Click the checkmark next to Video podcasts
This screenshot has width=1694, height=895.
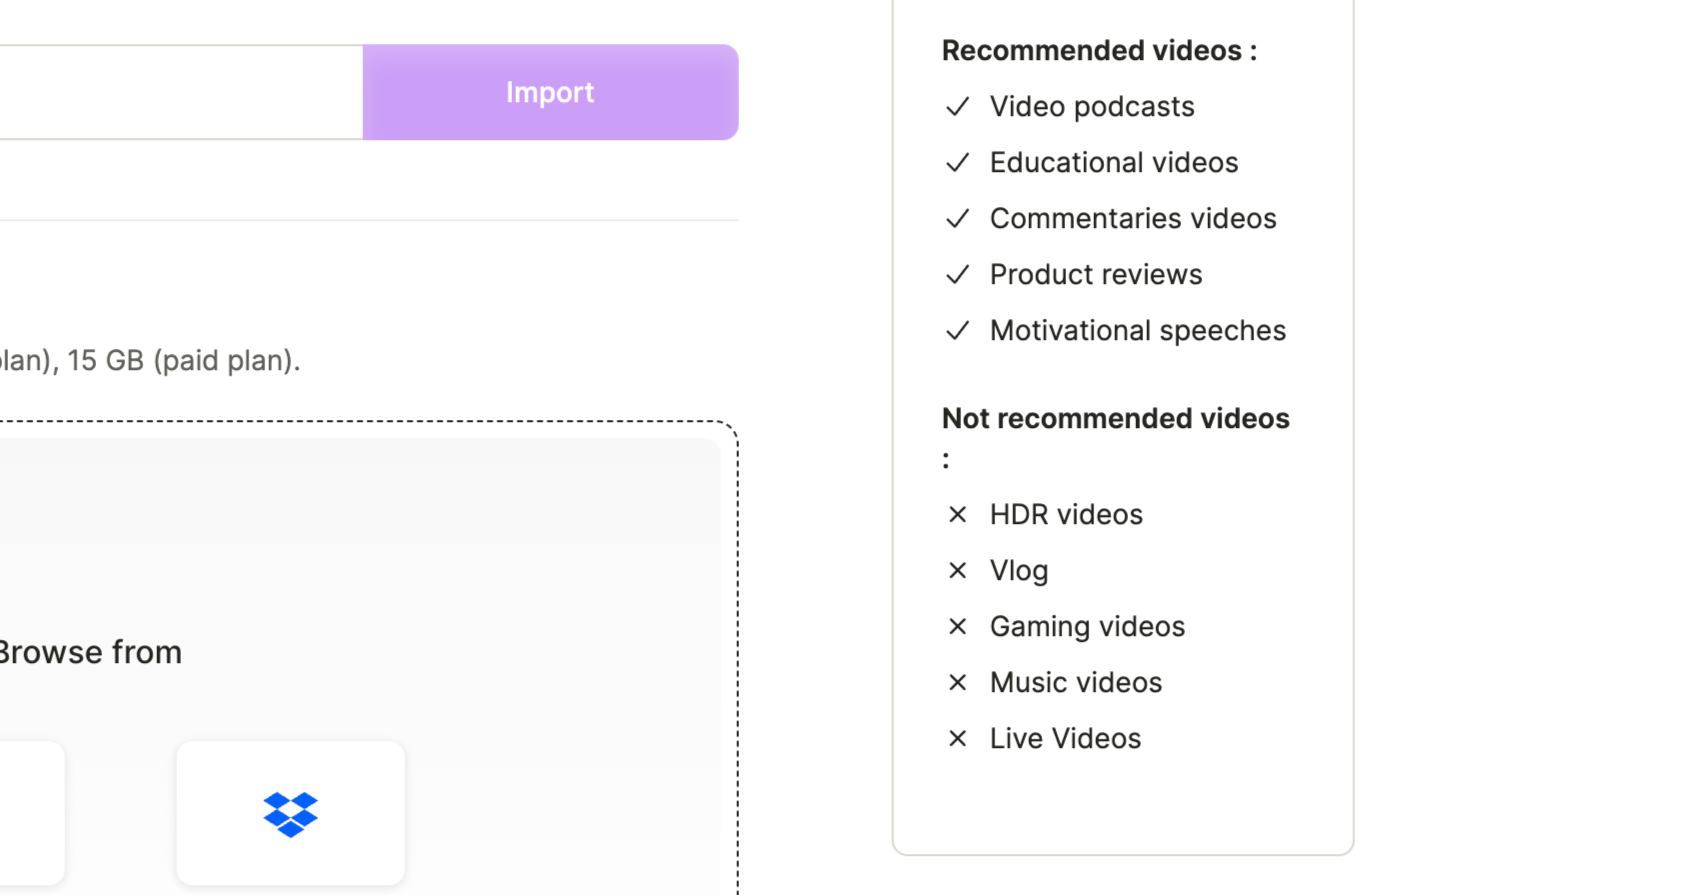pyautogui.click(x=958, y=106)
